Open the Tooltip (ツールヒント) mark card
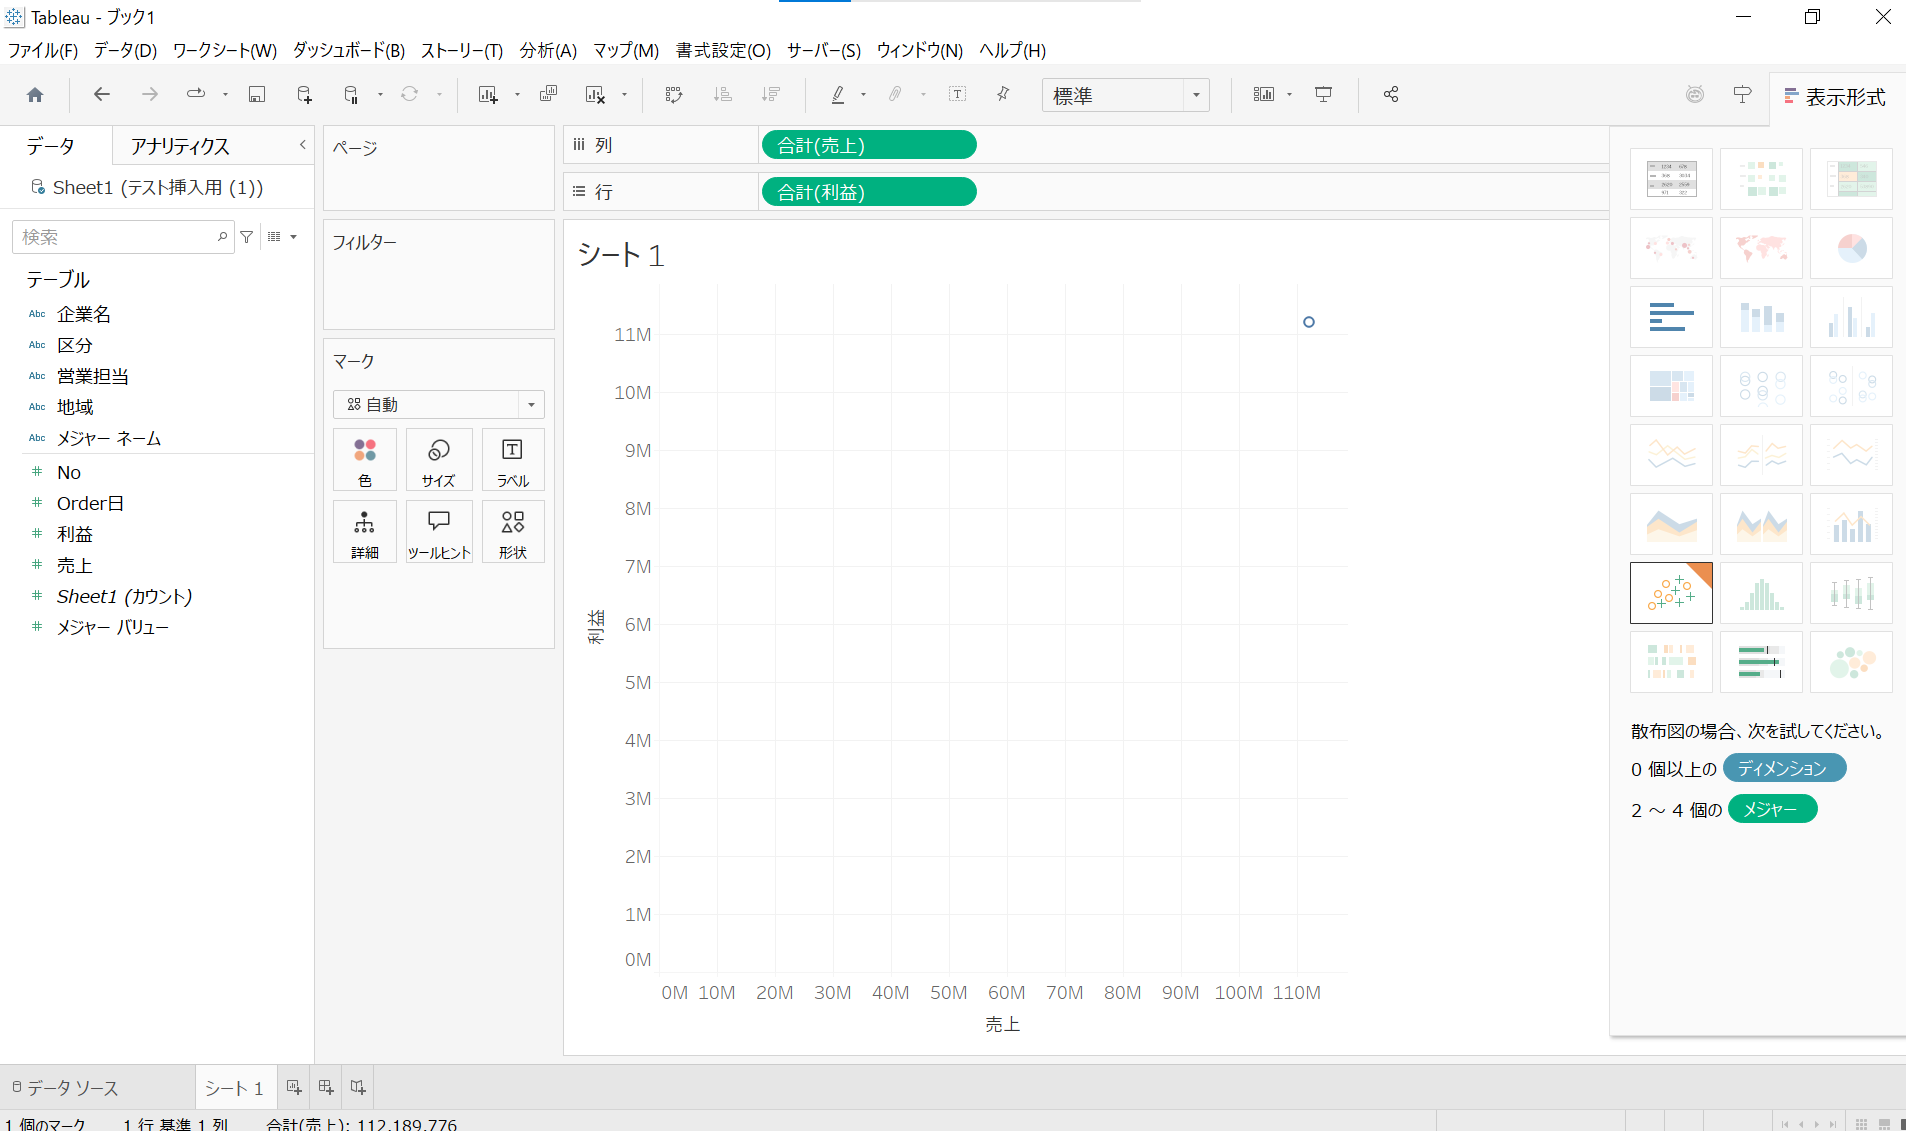This screenshot has height=1131, width=1906. click(438, 532)
